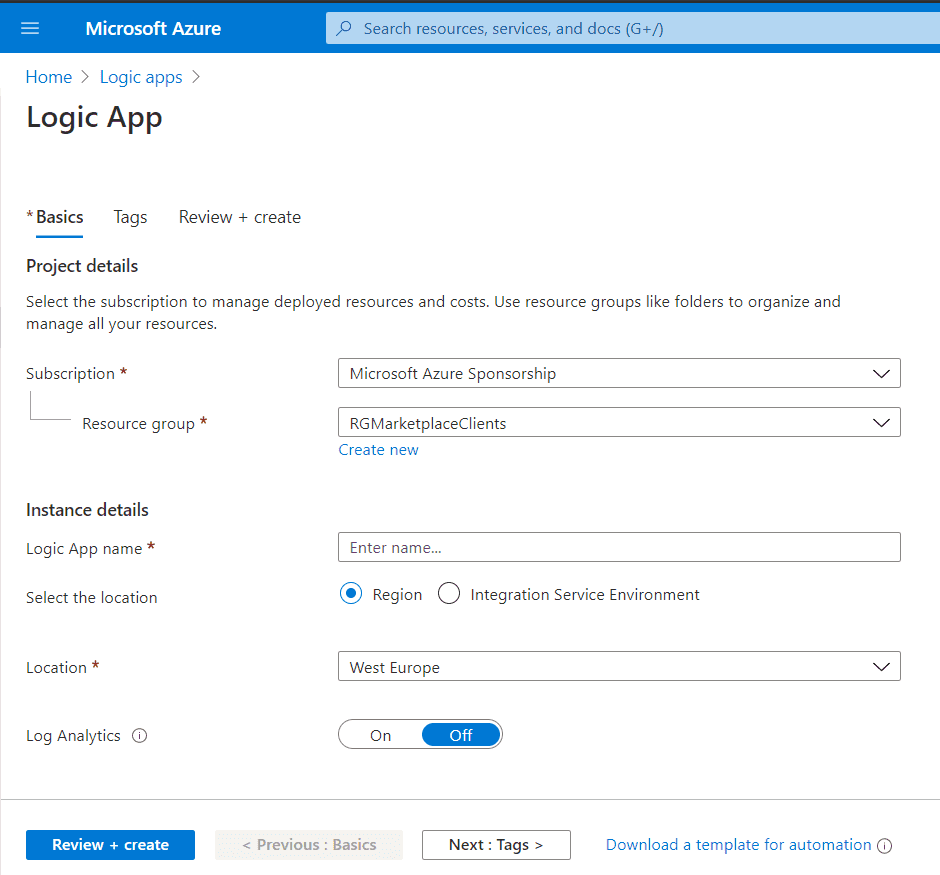This screenshot has height=875, width=940.
Task: Turn Log Analytics On
Action: (x=381, y=735)
